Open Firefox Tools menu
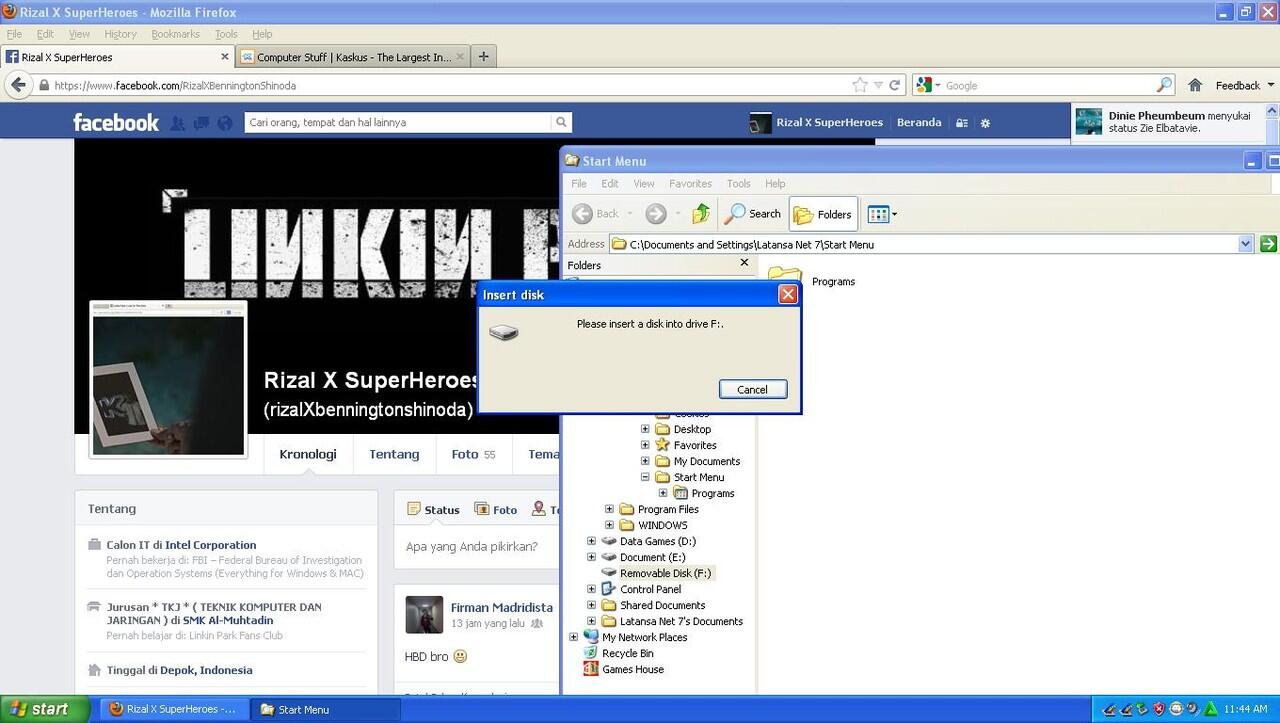1280x723 pixels. [226, 34]
